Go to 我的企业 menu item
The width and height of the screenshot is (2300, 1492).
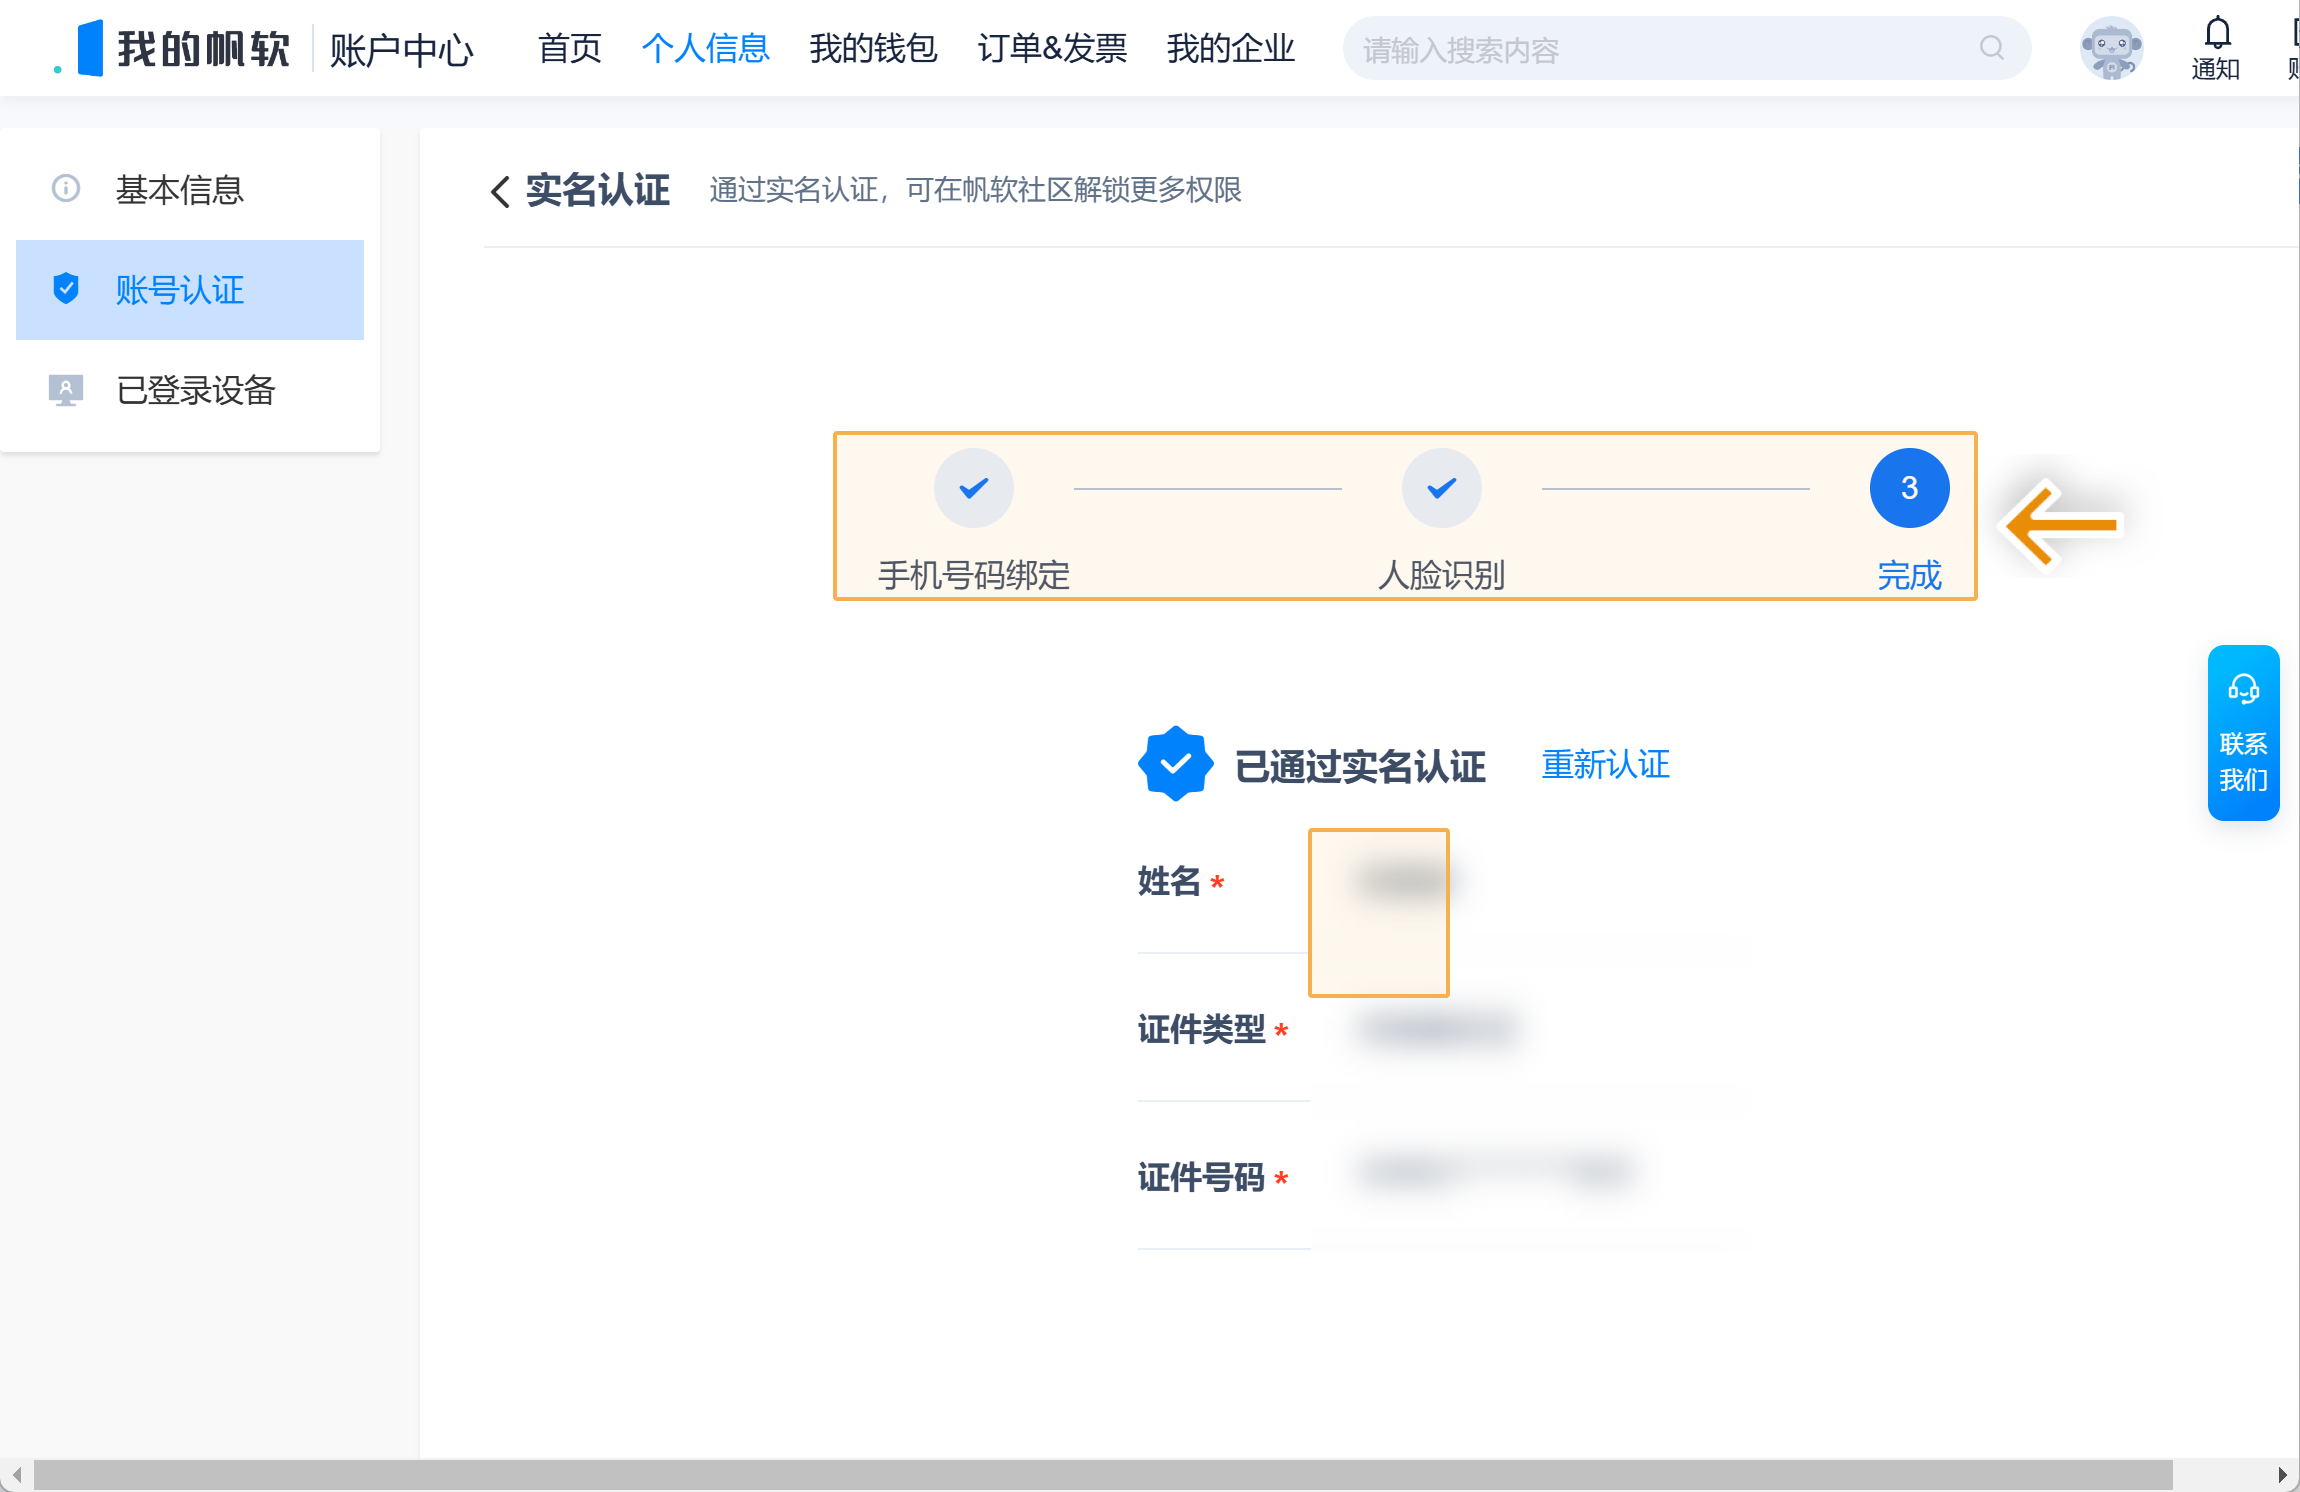coord(1230,48)
